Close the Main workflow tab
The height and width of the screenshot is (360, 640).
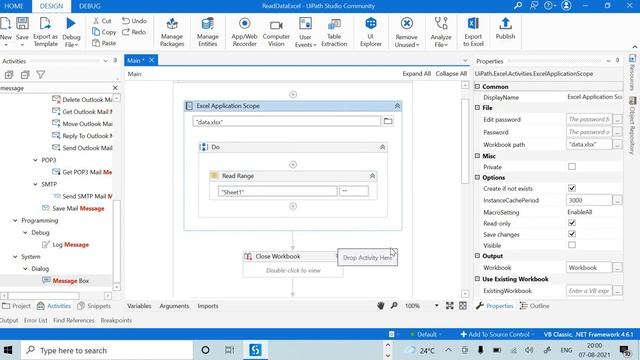(x=151, y=60)
